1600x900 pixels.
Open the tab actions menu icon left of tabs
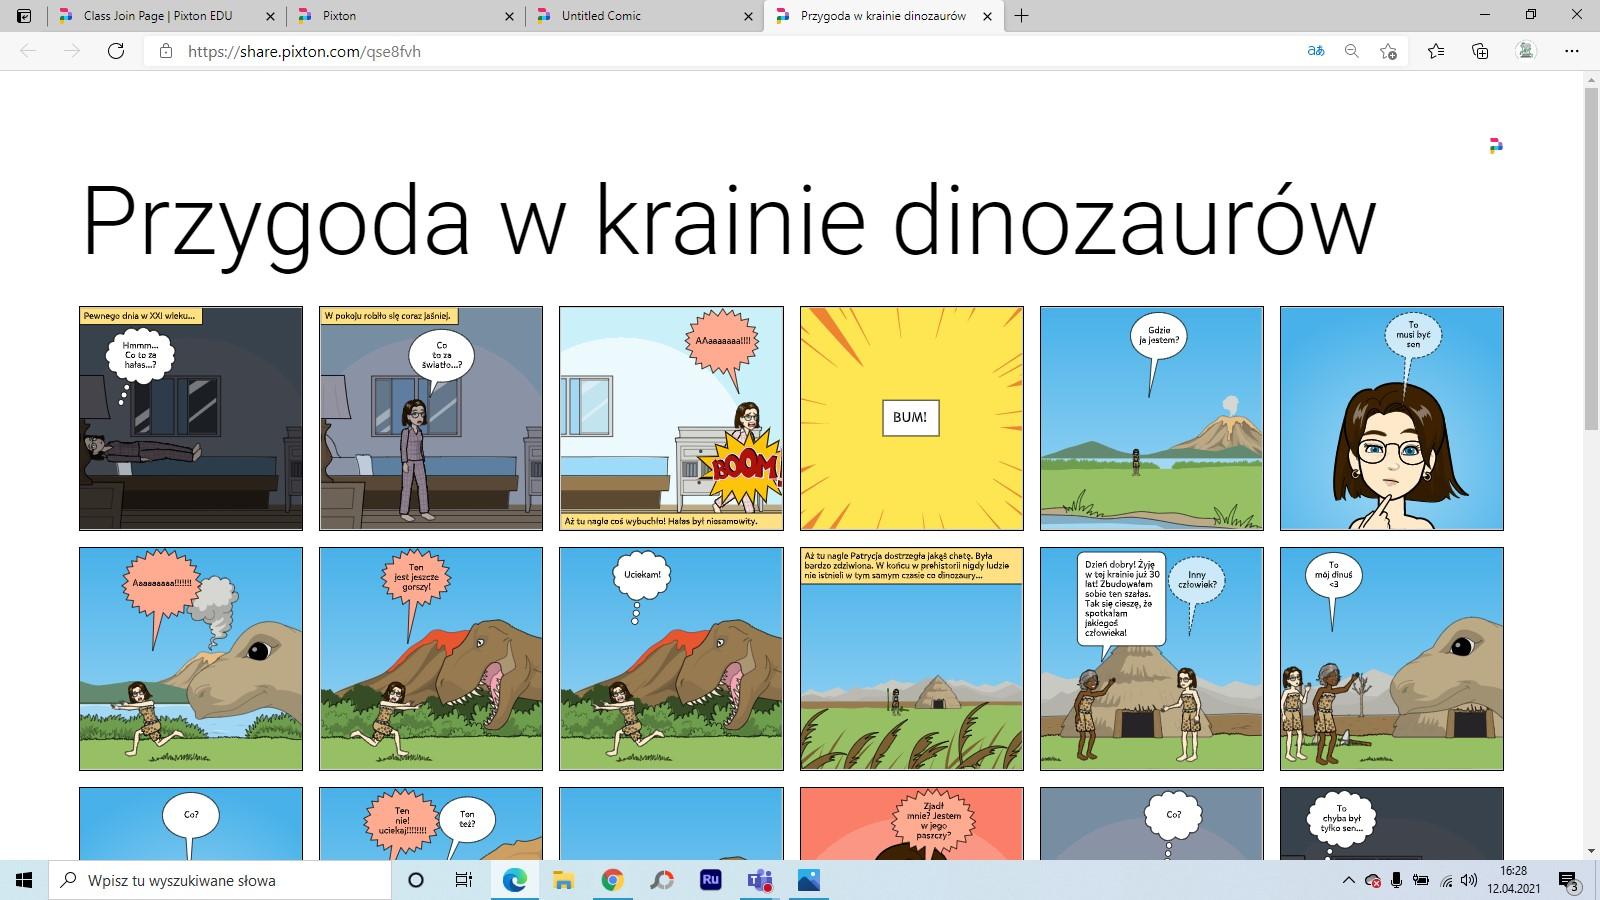click(x=24, y=16)
